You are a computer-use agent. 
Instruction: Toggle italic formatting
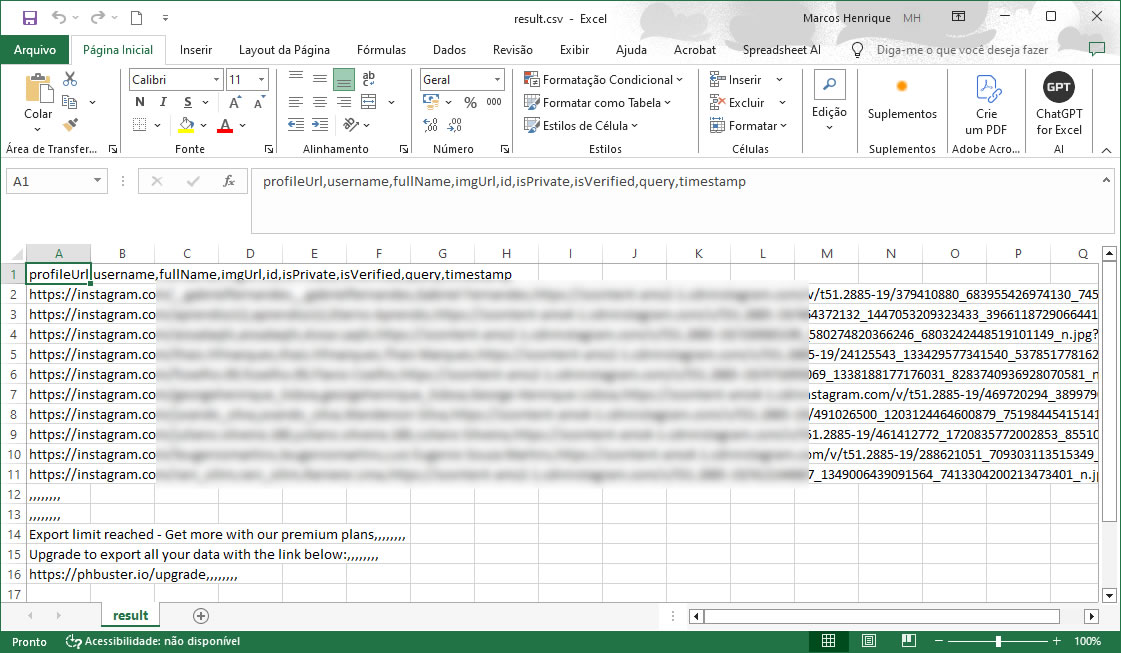pos(163,102)
